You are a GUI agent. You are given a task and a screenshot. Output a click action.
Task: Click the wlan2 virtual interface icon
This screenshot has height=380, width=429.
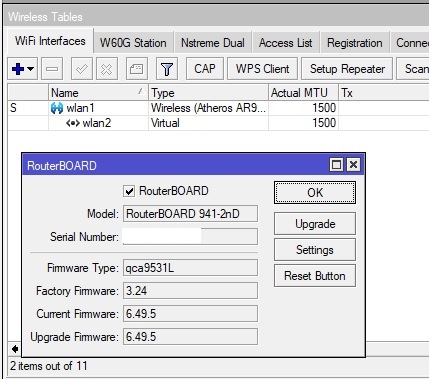coord(73,123)
